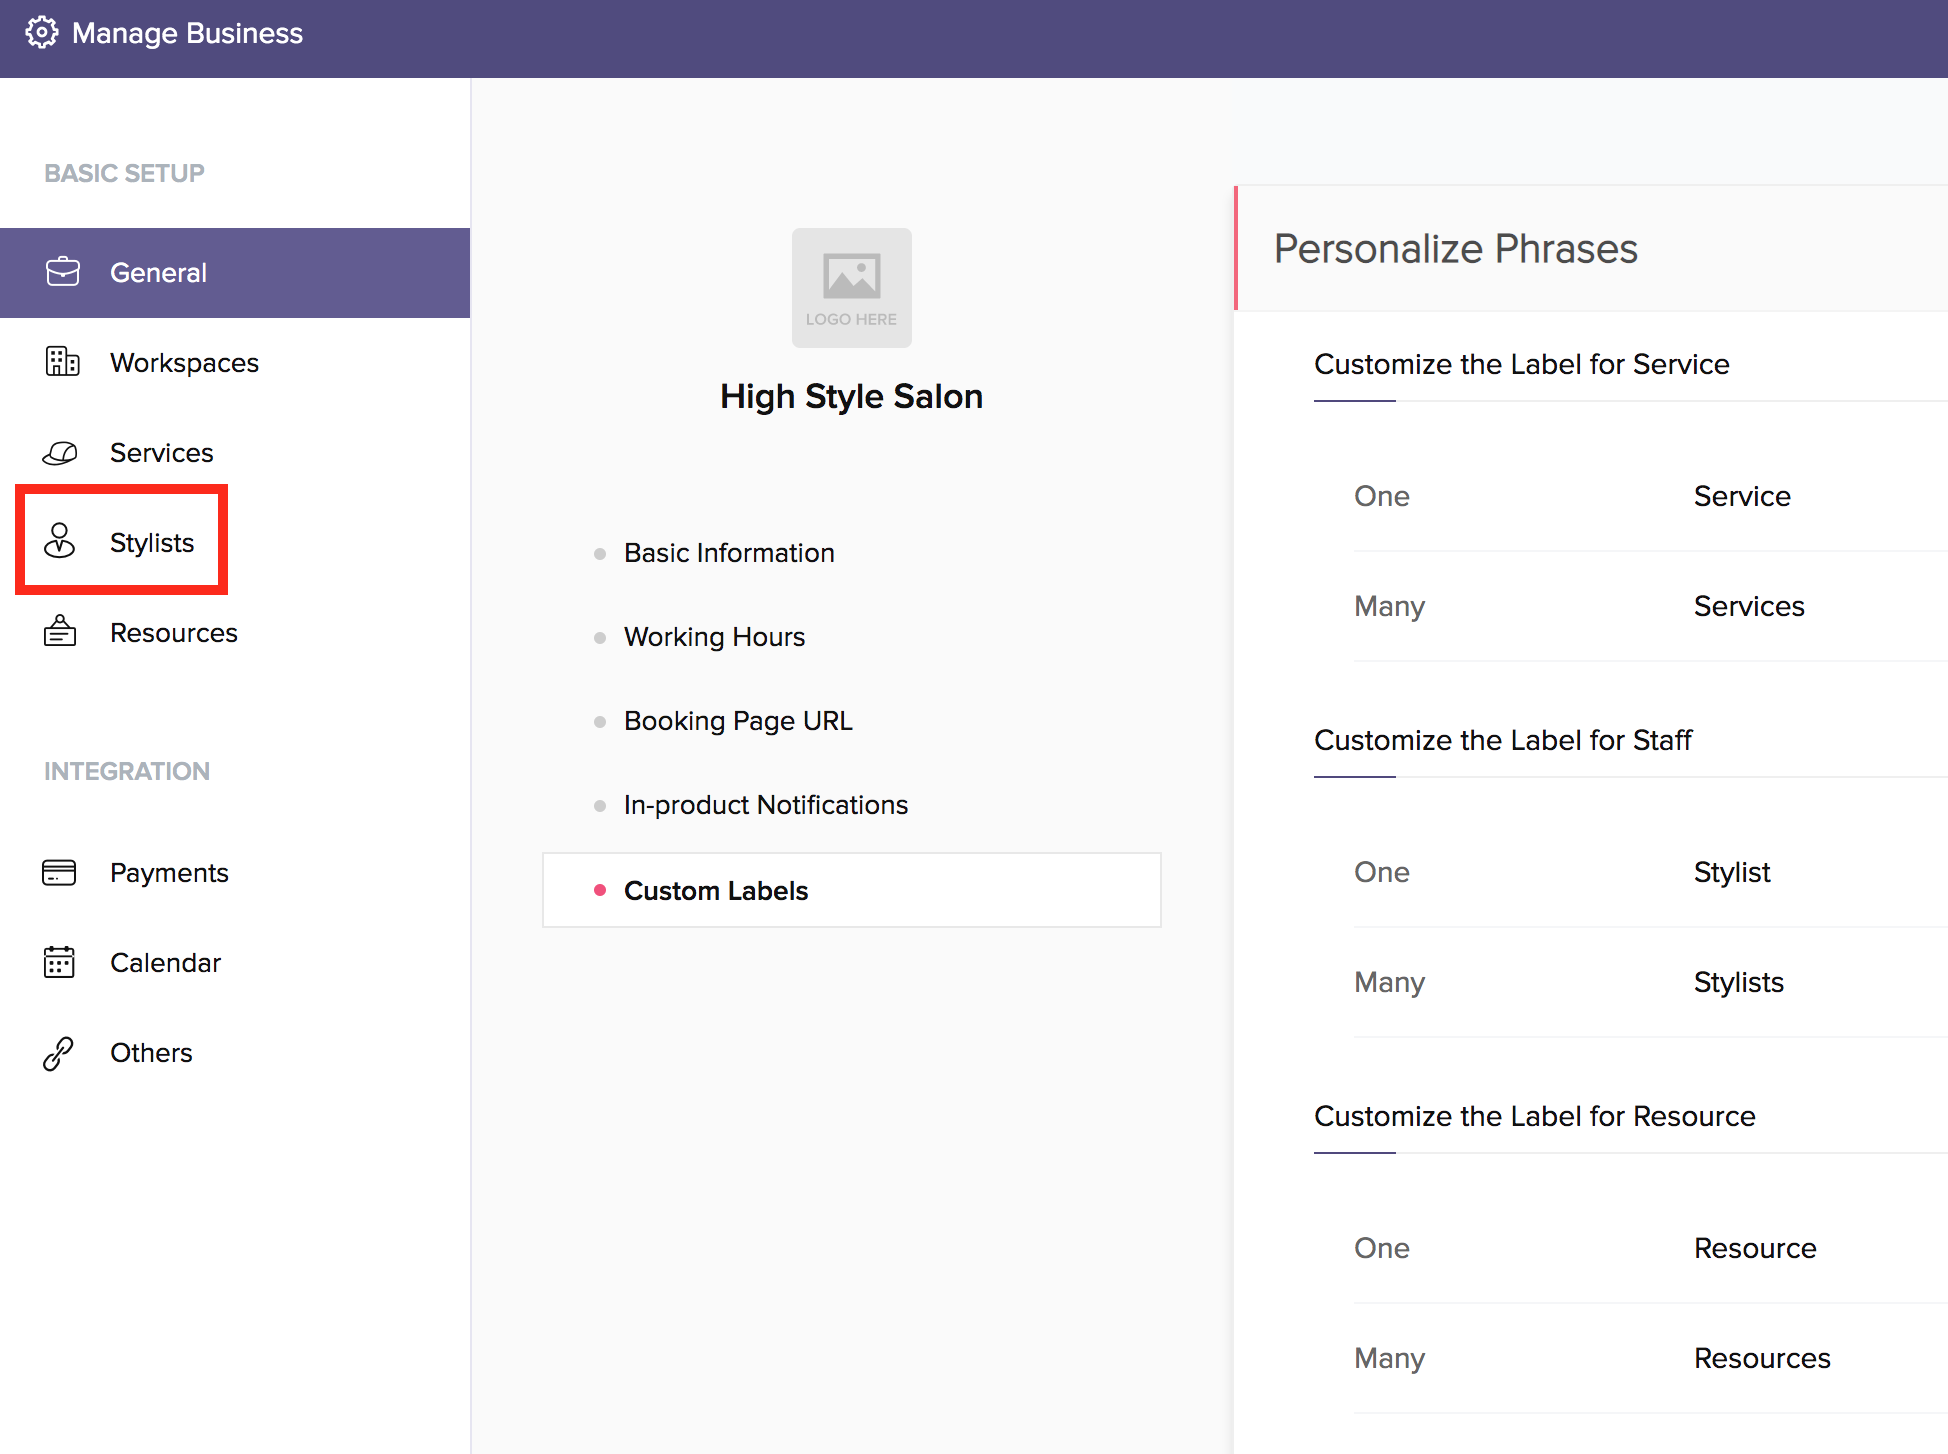Edit the singular Resource label value
1948x1454 pixels.
1754,1248
